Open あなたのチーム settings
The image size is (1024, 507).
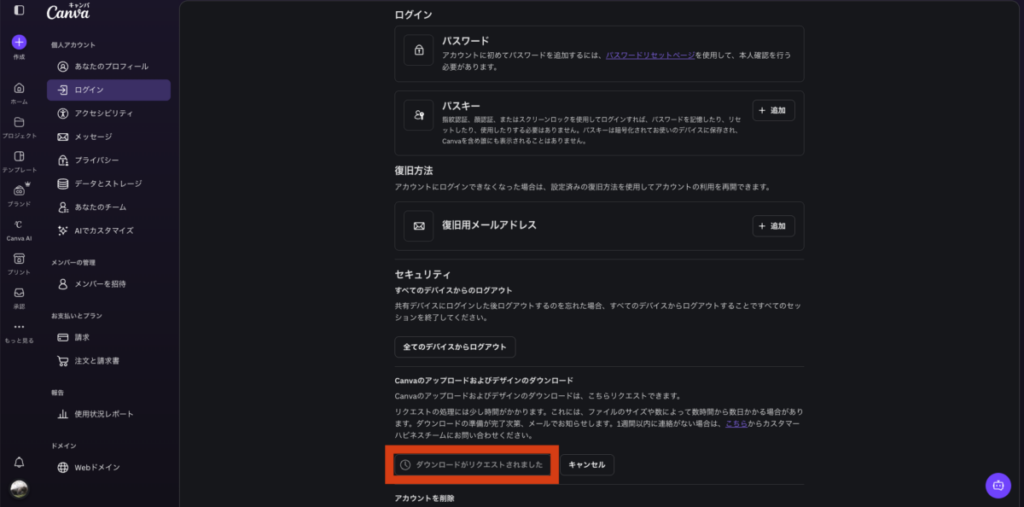108,207
